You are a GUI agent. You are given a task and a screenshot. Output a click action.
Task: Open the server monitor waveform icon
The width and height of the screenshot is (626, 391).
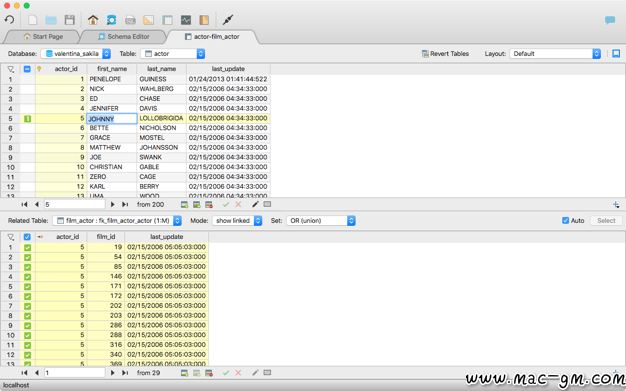click(186, 20)
